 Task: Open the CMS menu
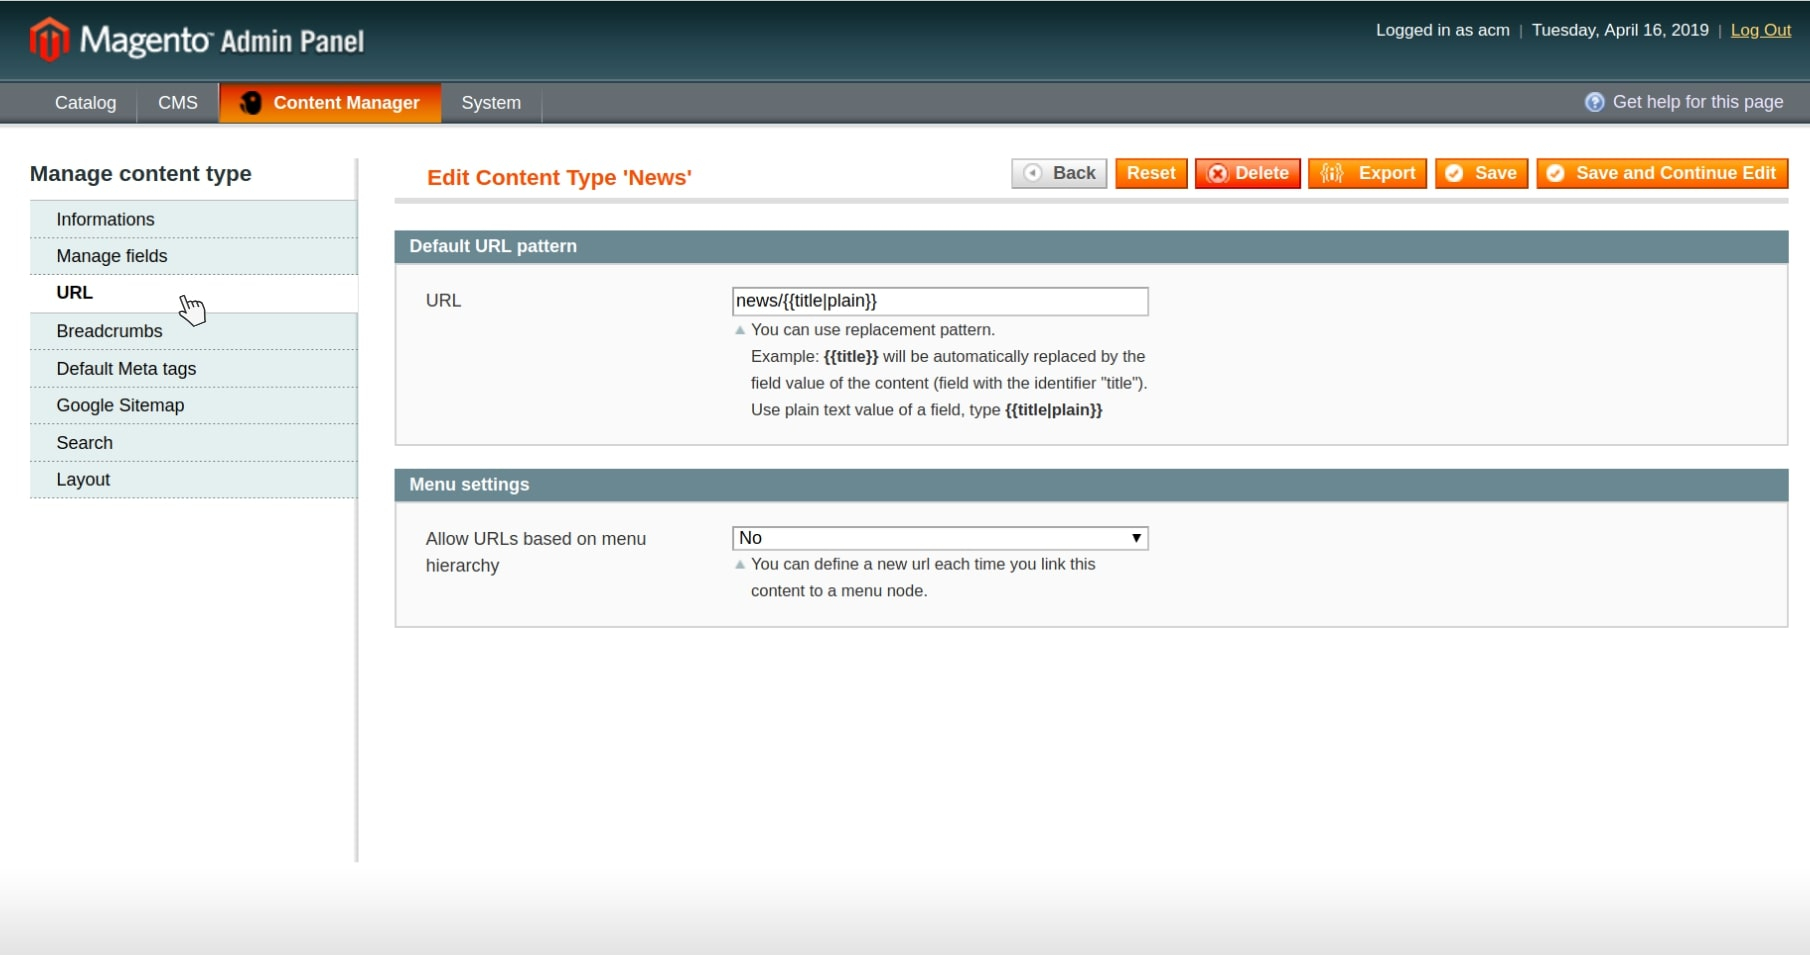[178, 103]
